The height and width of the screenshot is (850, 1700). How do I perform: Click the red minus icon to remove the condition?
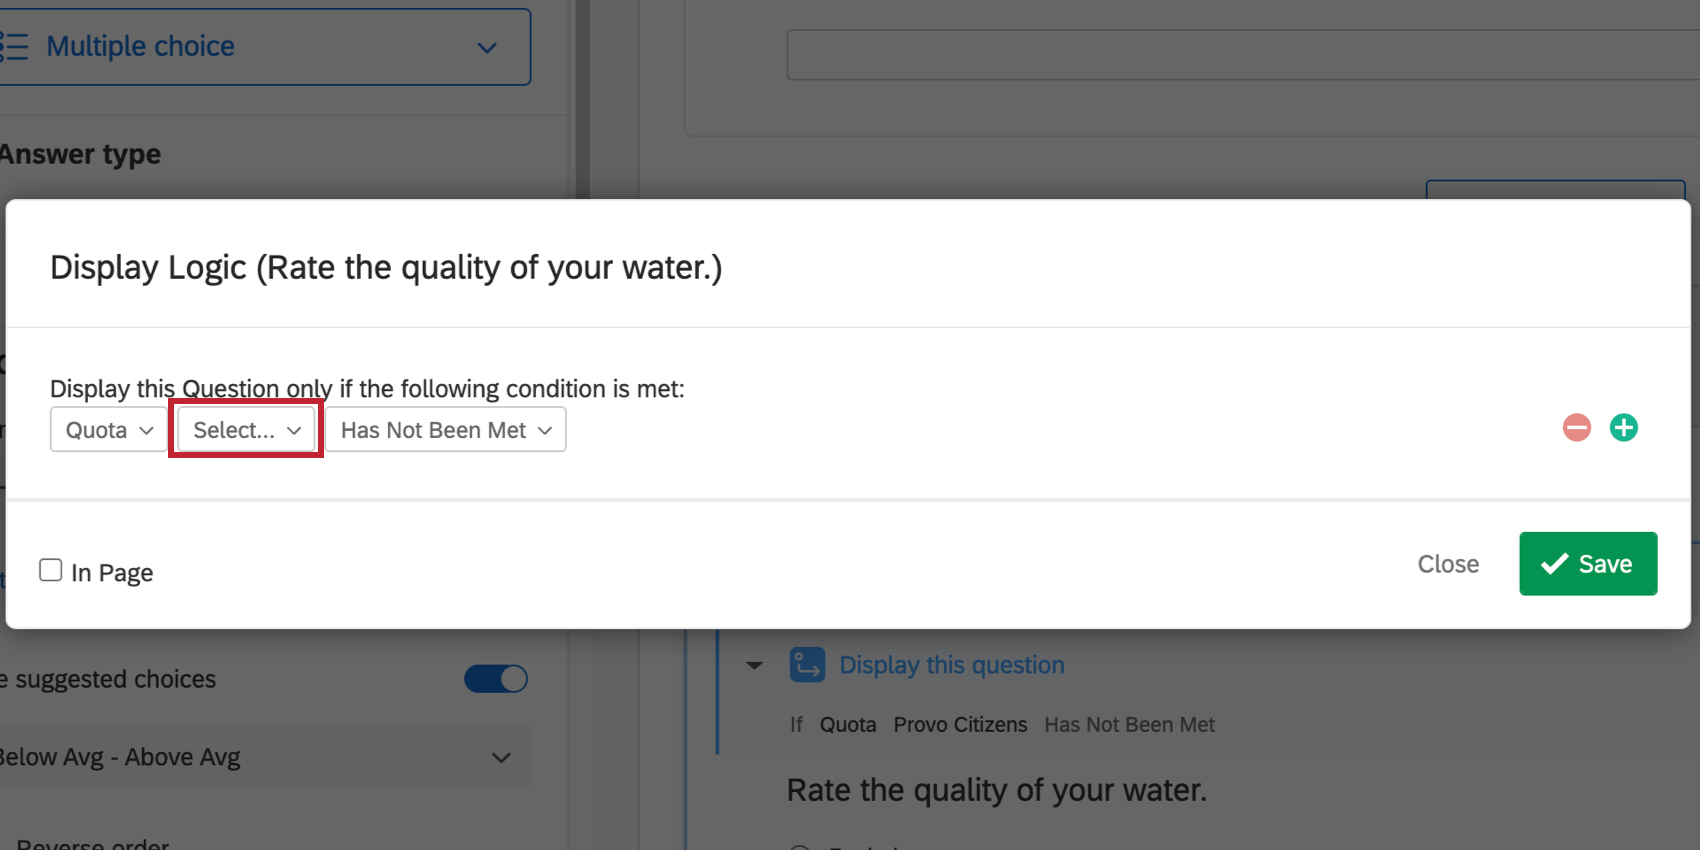(x=1575, y=427)
